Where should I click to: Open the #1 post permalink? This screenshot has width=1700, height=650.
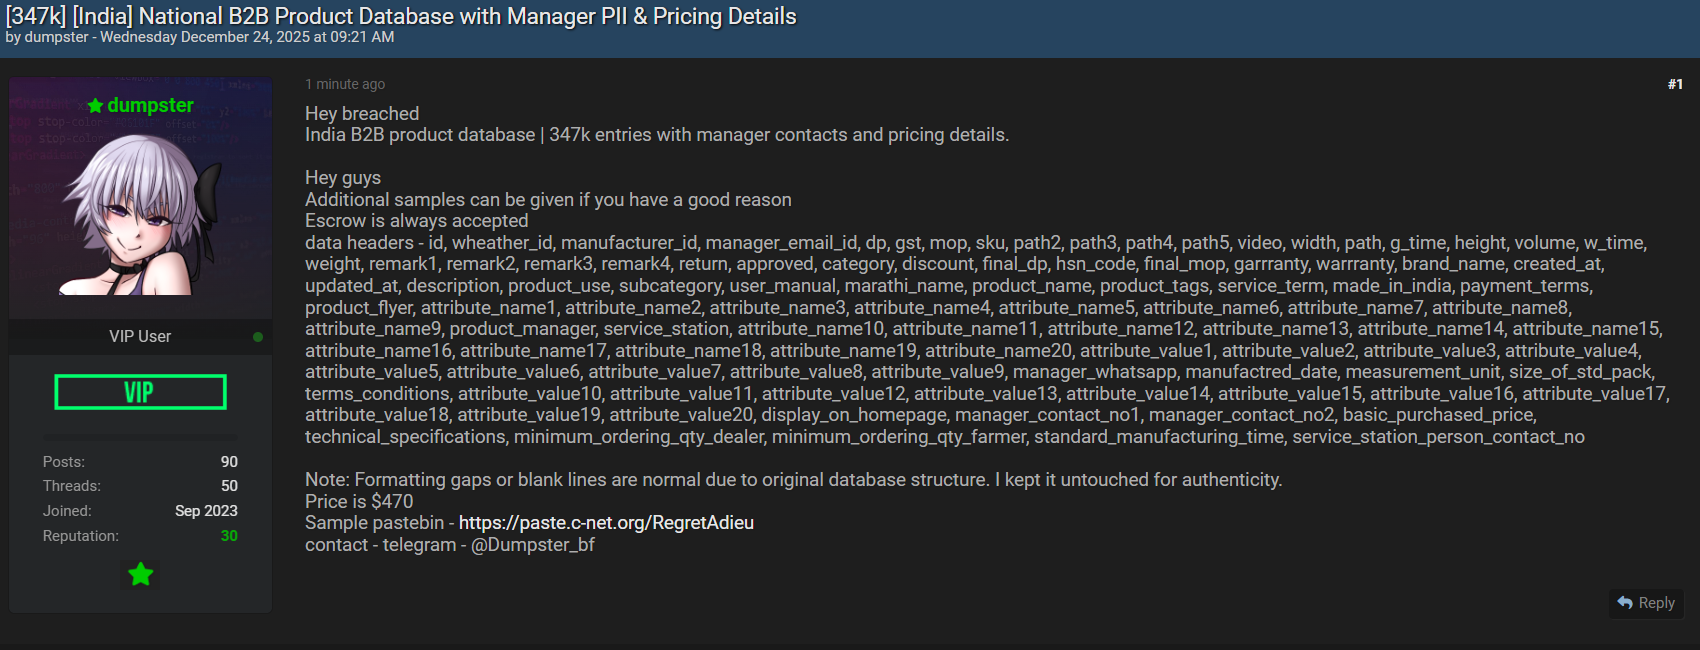1675,84
